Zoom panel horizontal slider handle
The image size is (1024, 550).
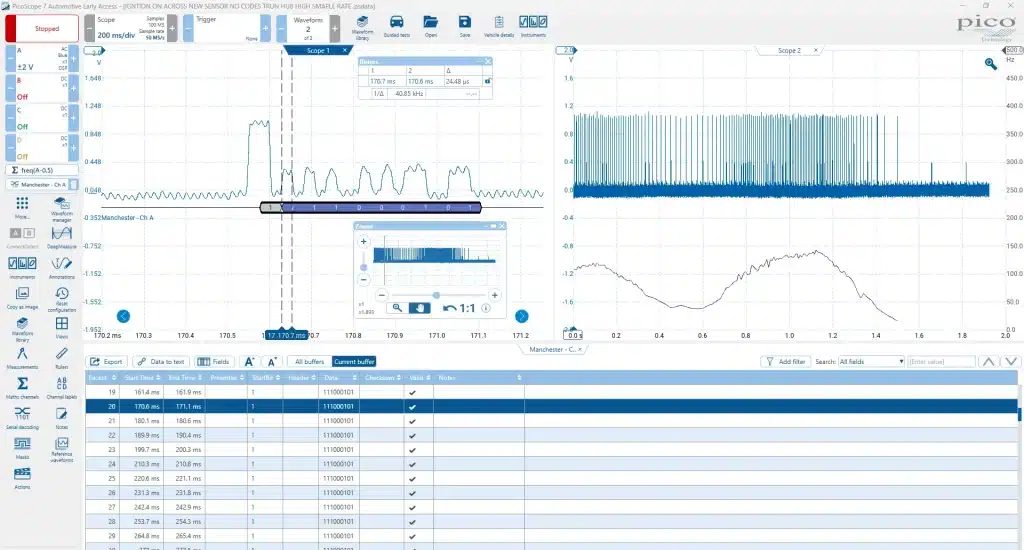pos(436,295)
